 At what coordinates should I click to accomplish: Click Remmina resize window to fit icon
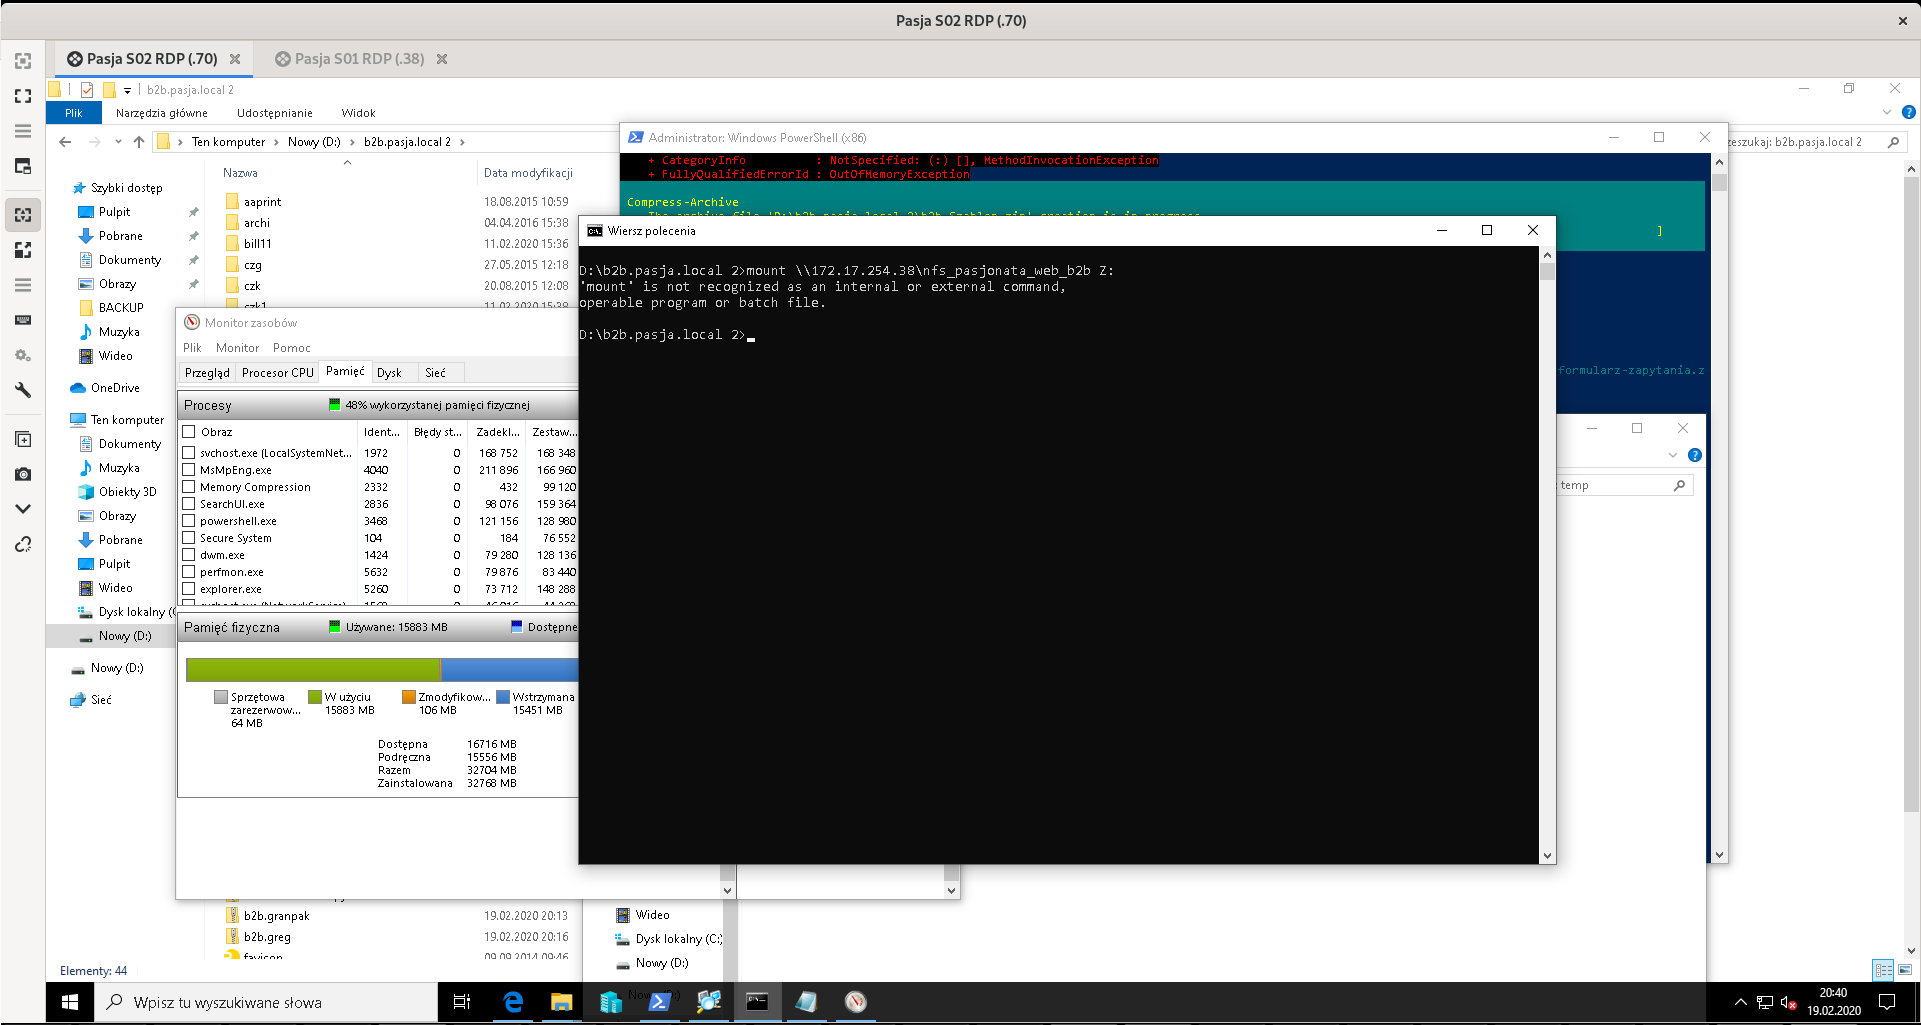[23, 61]
